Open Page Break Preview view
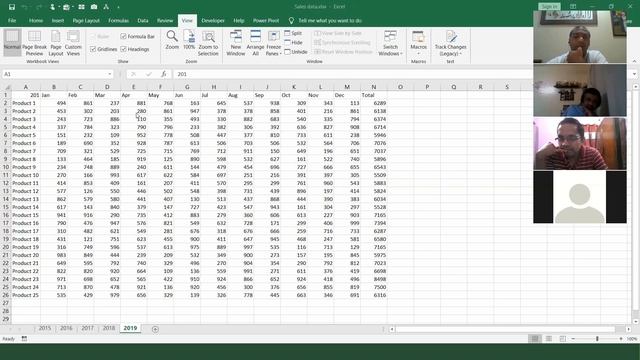 (34, 43)
